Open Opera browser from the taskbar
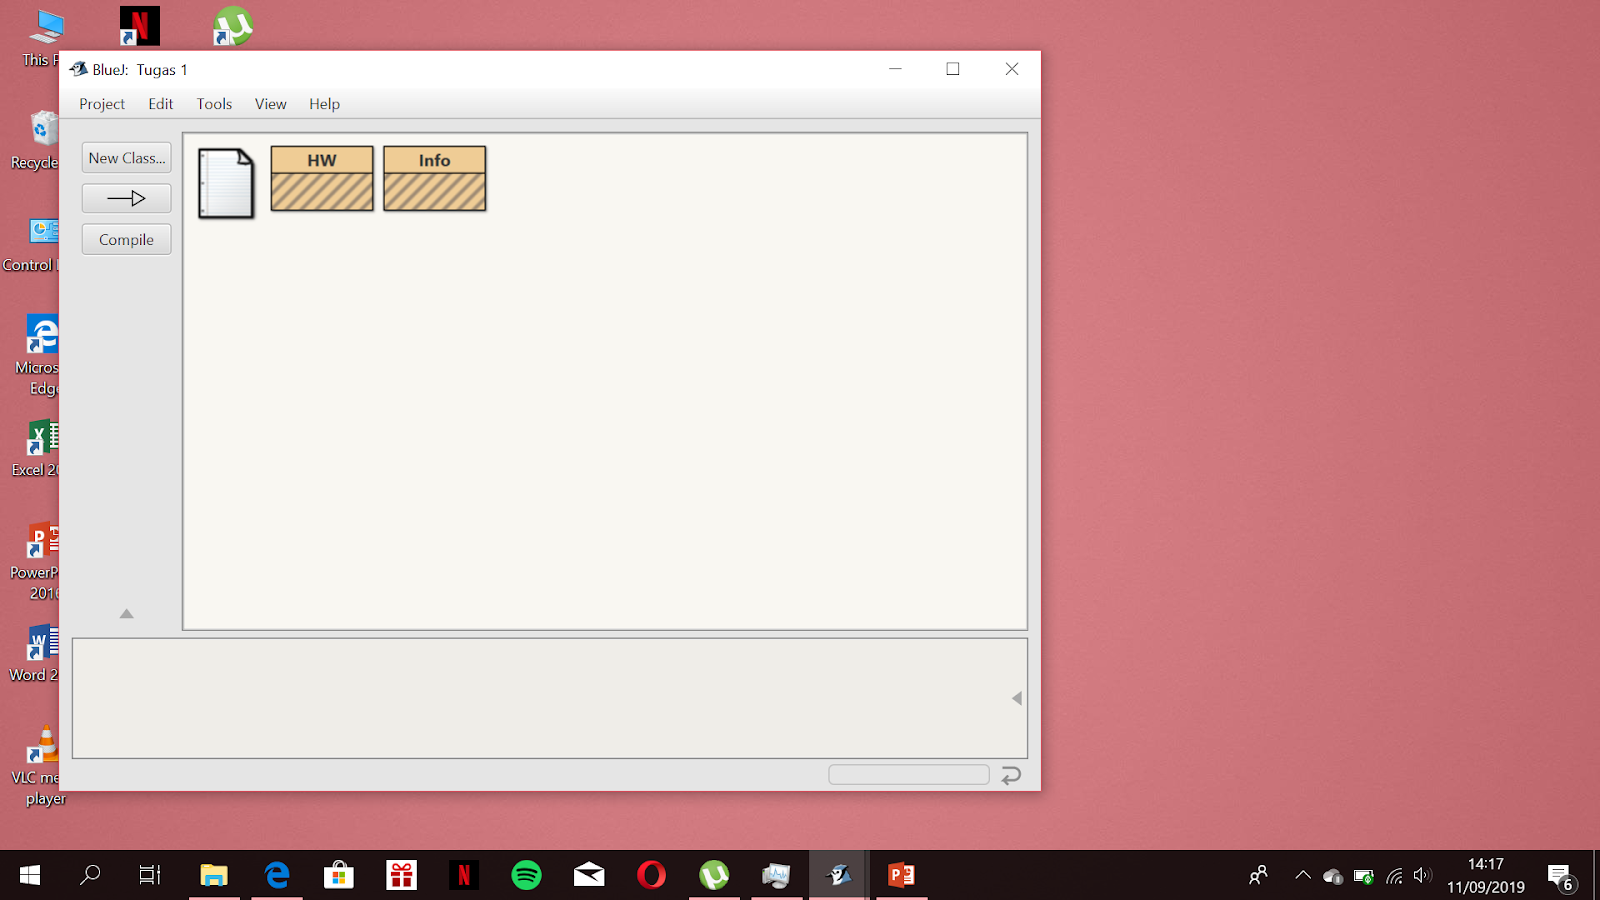 click(652, 875)
